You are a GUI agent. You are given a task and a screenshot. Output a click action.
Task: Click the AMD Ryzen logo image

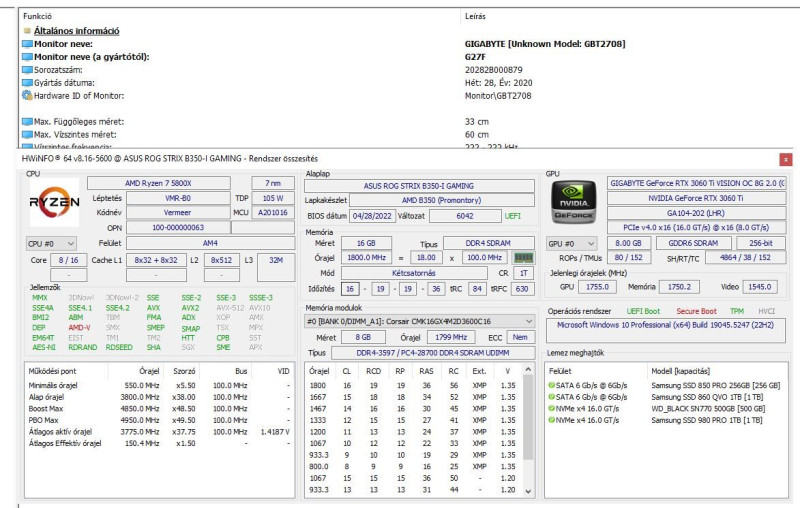(x=54, y=202)
